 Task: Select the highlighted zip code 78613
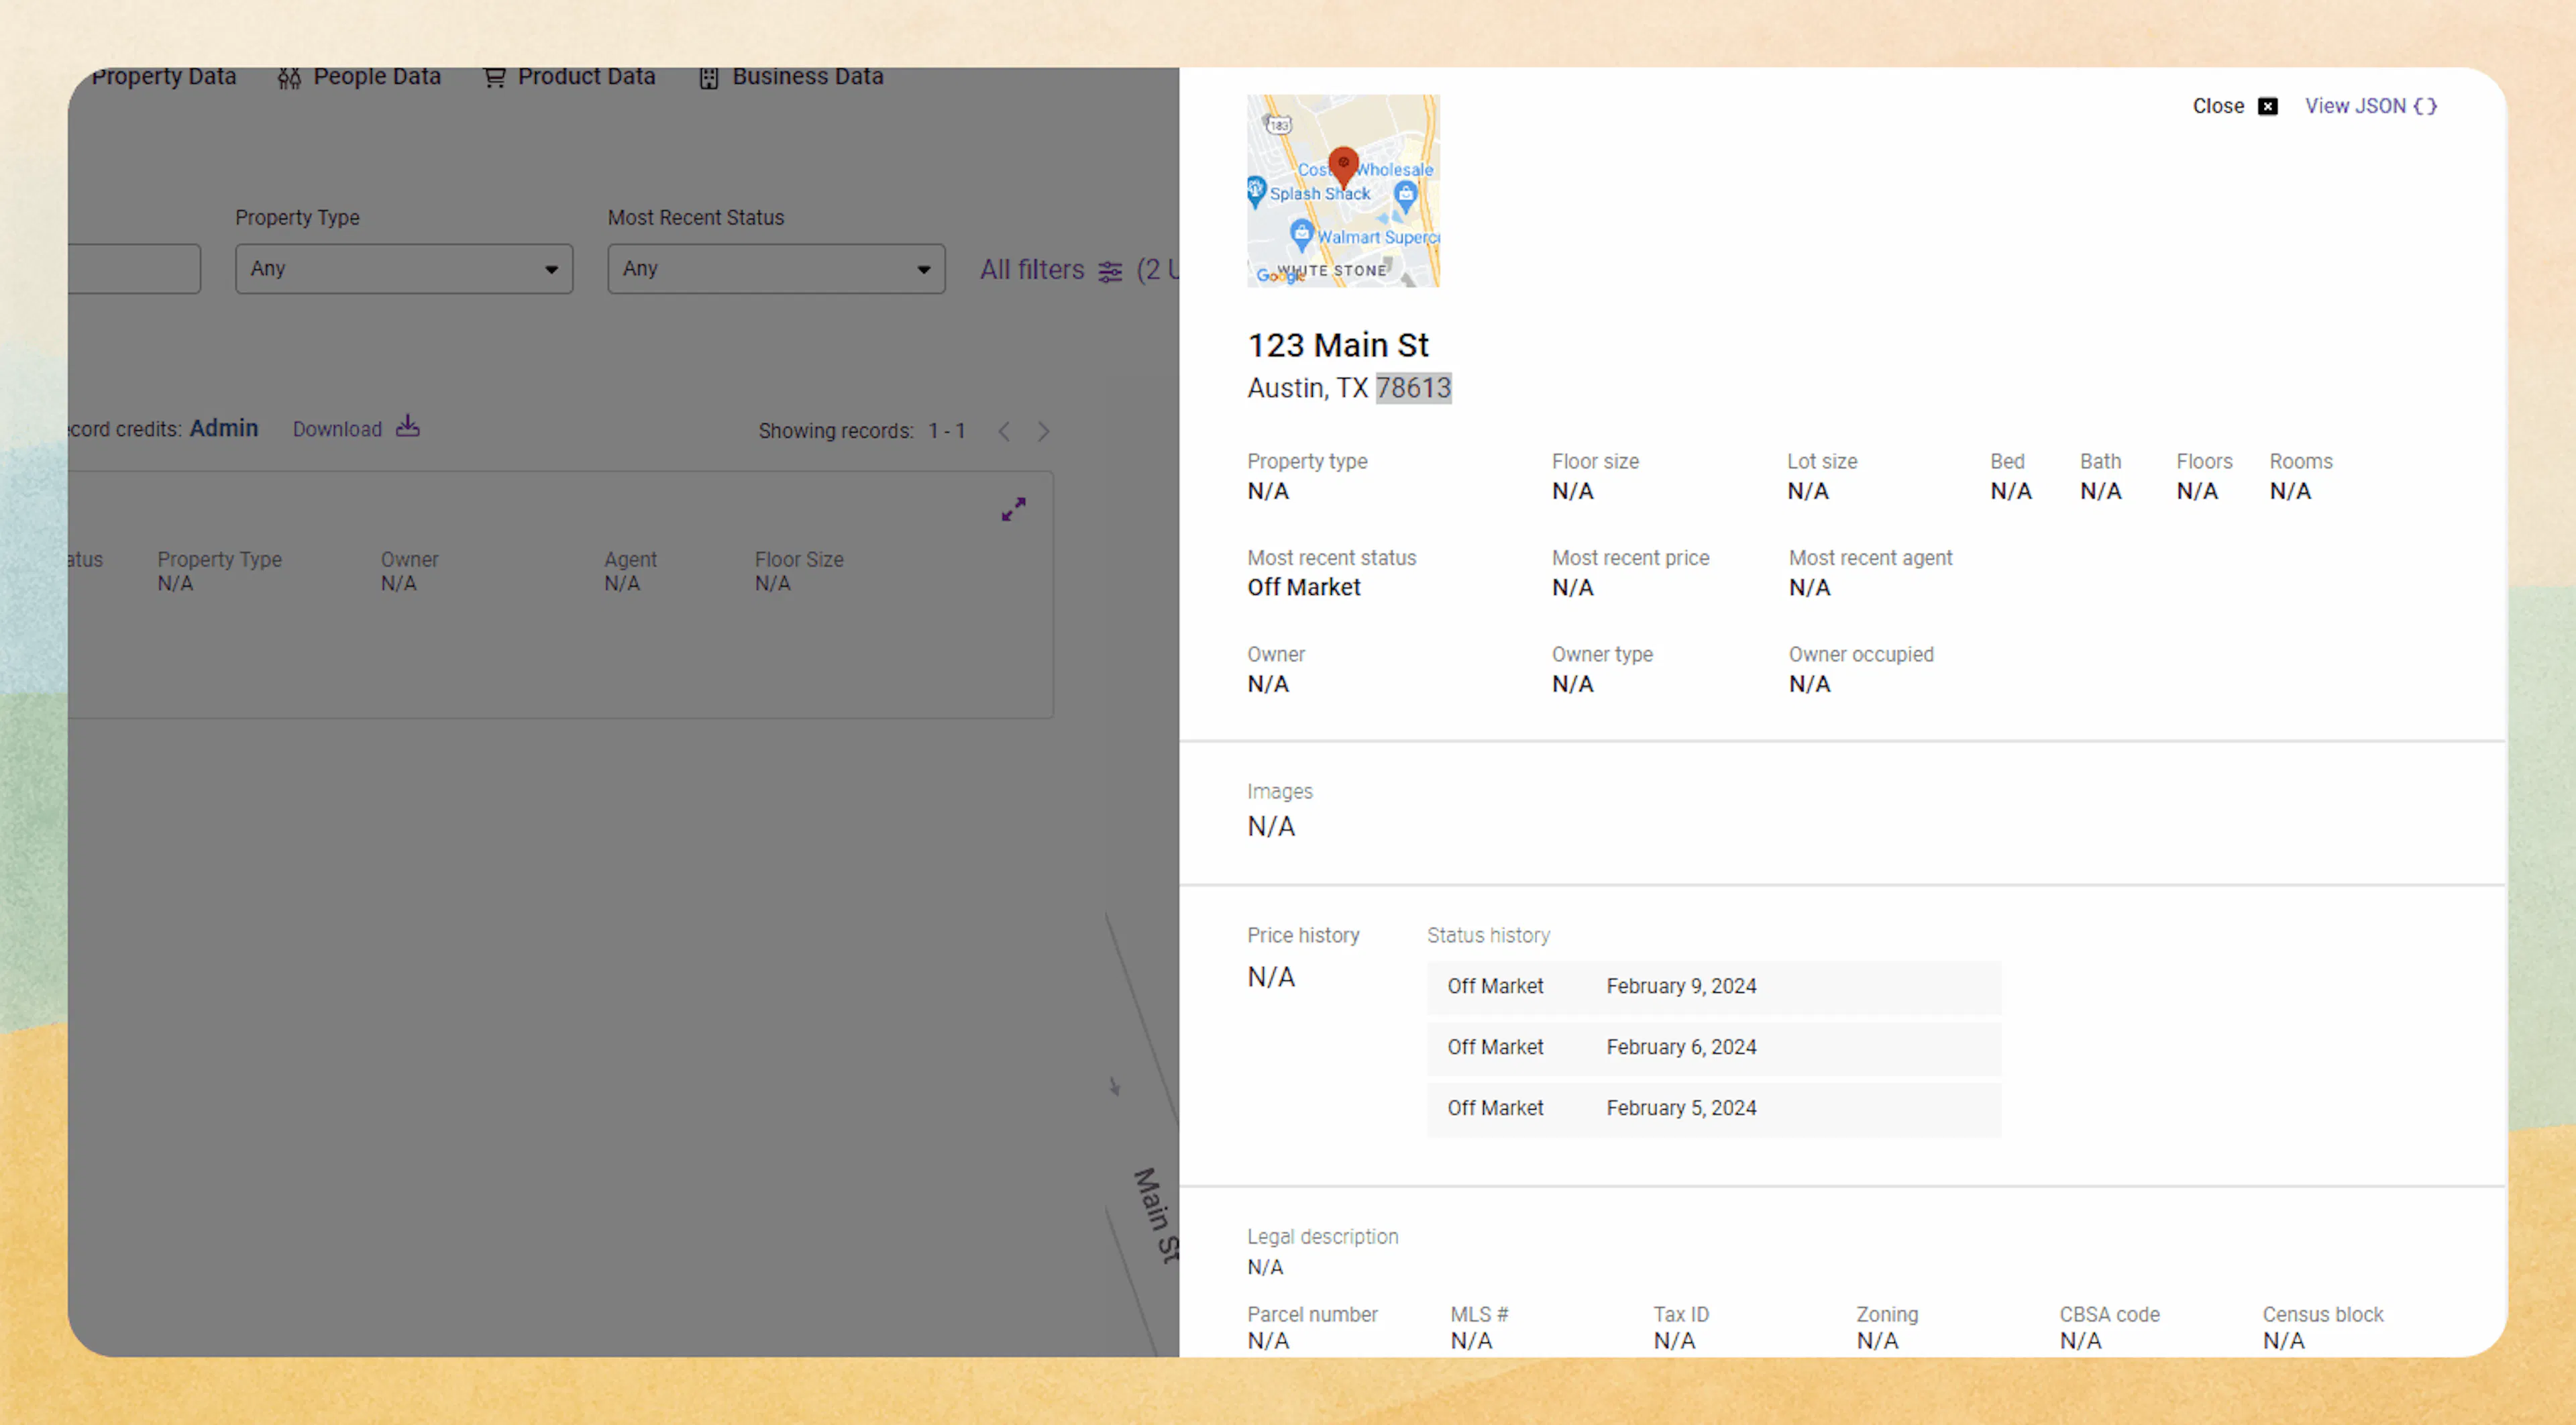point(1413,388)
